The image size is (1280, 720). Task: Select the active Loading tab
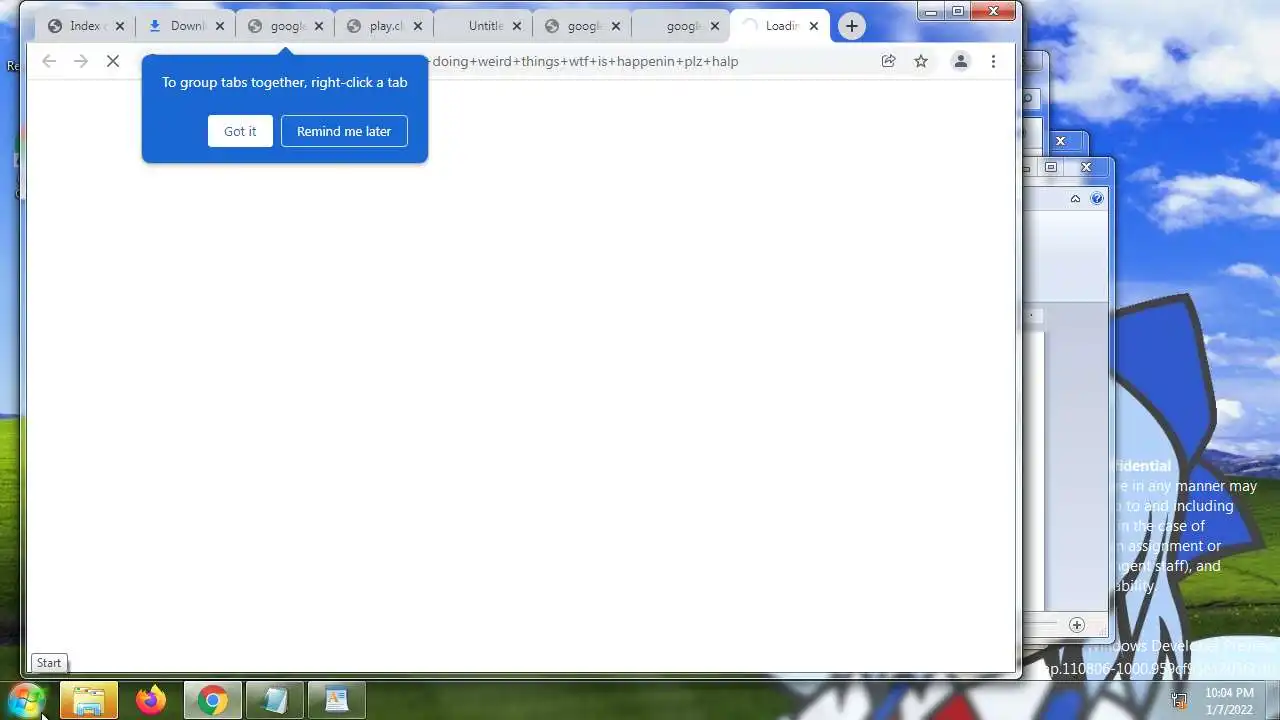coord(780,26)
